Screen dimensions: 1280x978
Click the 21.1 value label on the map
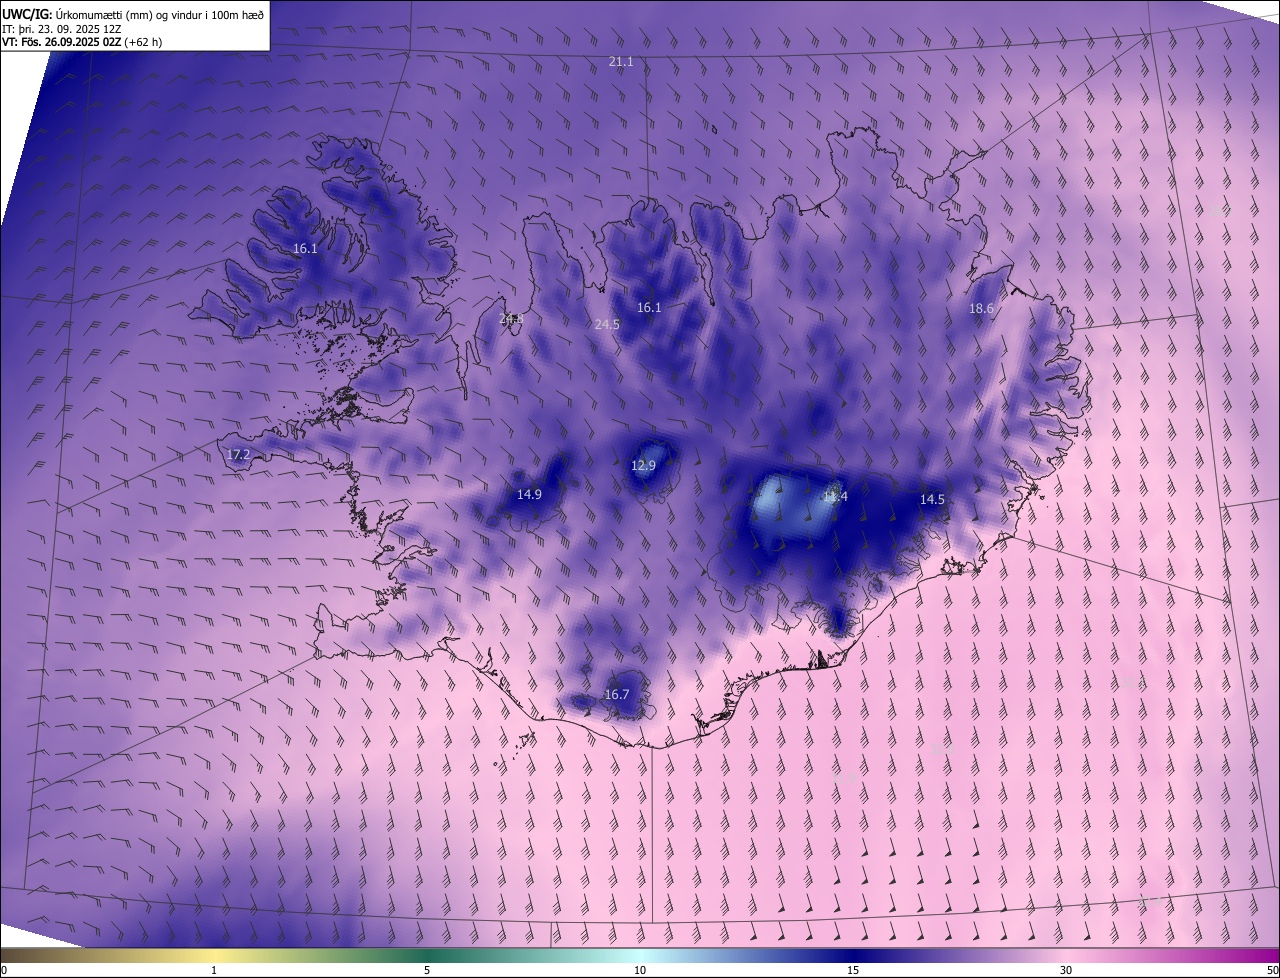621,62
